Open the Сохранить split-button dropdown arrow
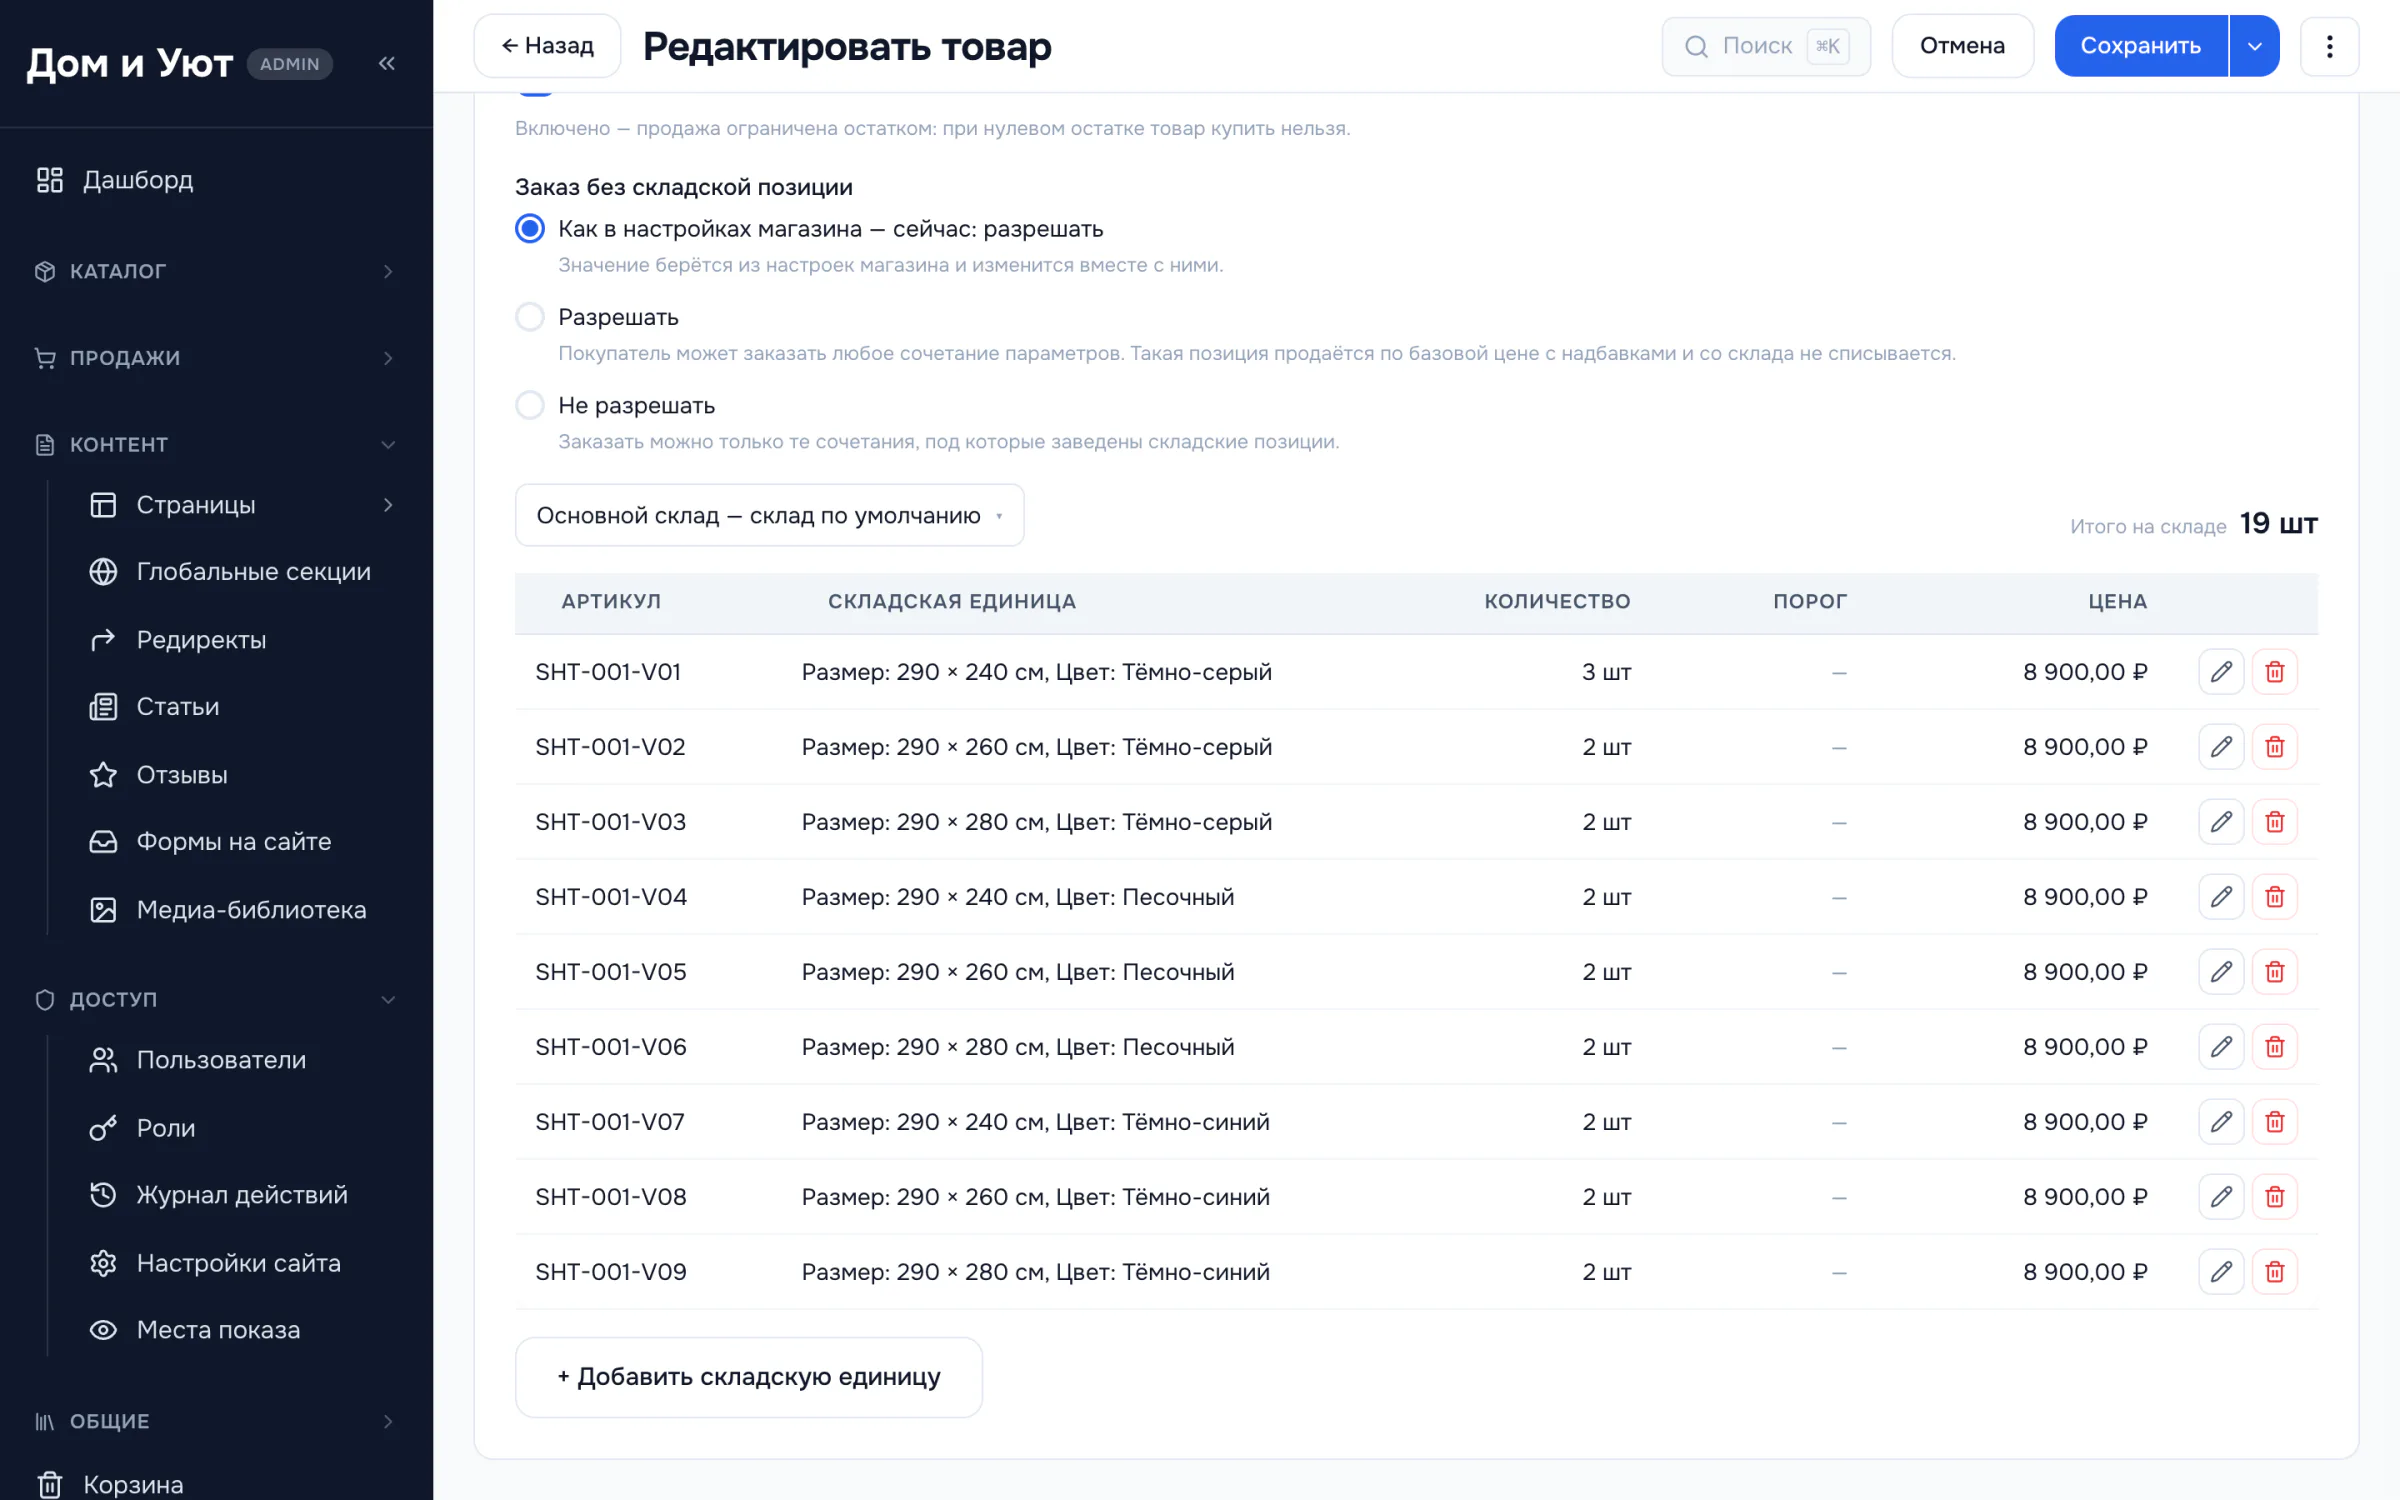 click(x=2254, y=46)
